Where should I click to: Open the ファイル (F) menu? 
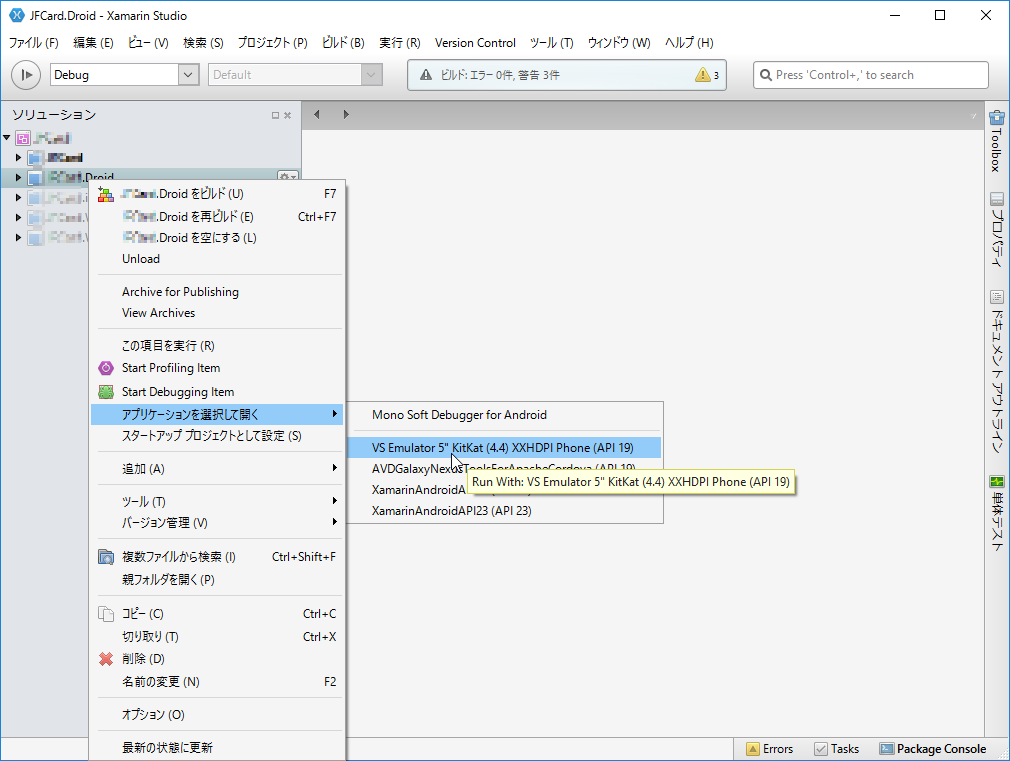tap(33, 43)
